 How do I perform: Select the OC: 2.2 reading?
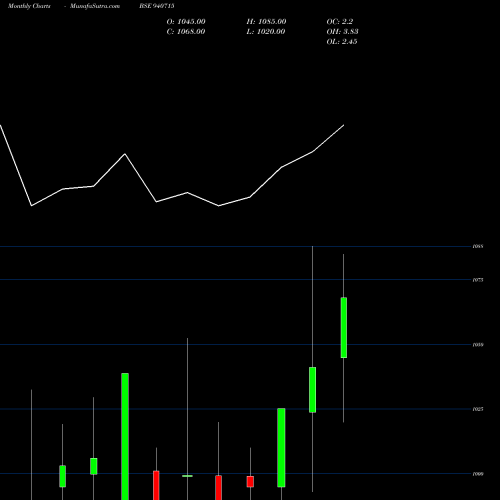point(340,22)
